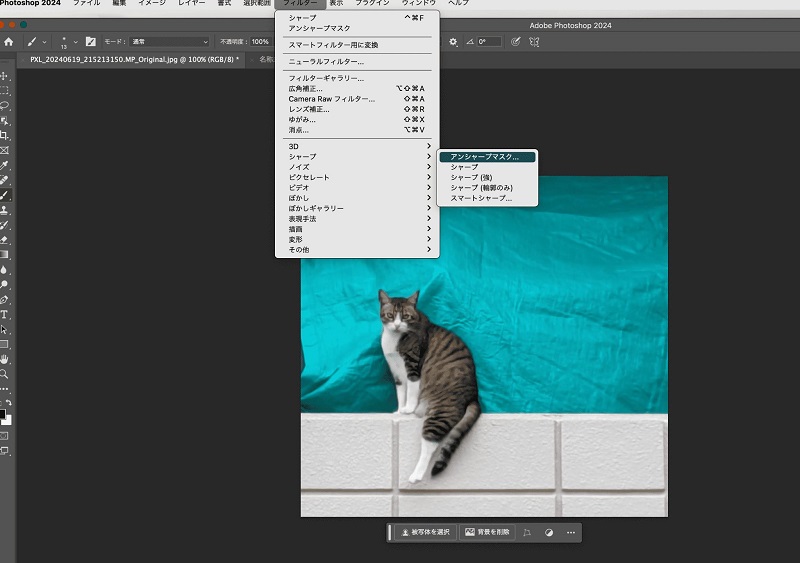The image size is (800, 563).
Task: Select the Lasso tool
Action: tap(5, 105)
